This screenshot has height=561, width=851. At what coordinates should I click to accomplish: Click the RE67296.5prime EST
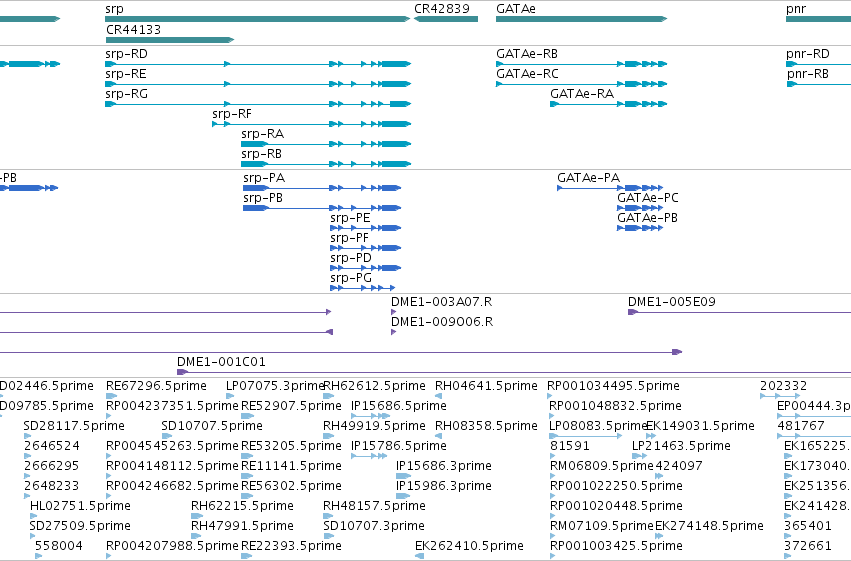(111, 396)
